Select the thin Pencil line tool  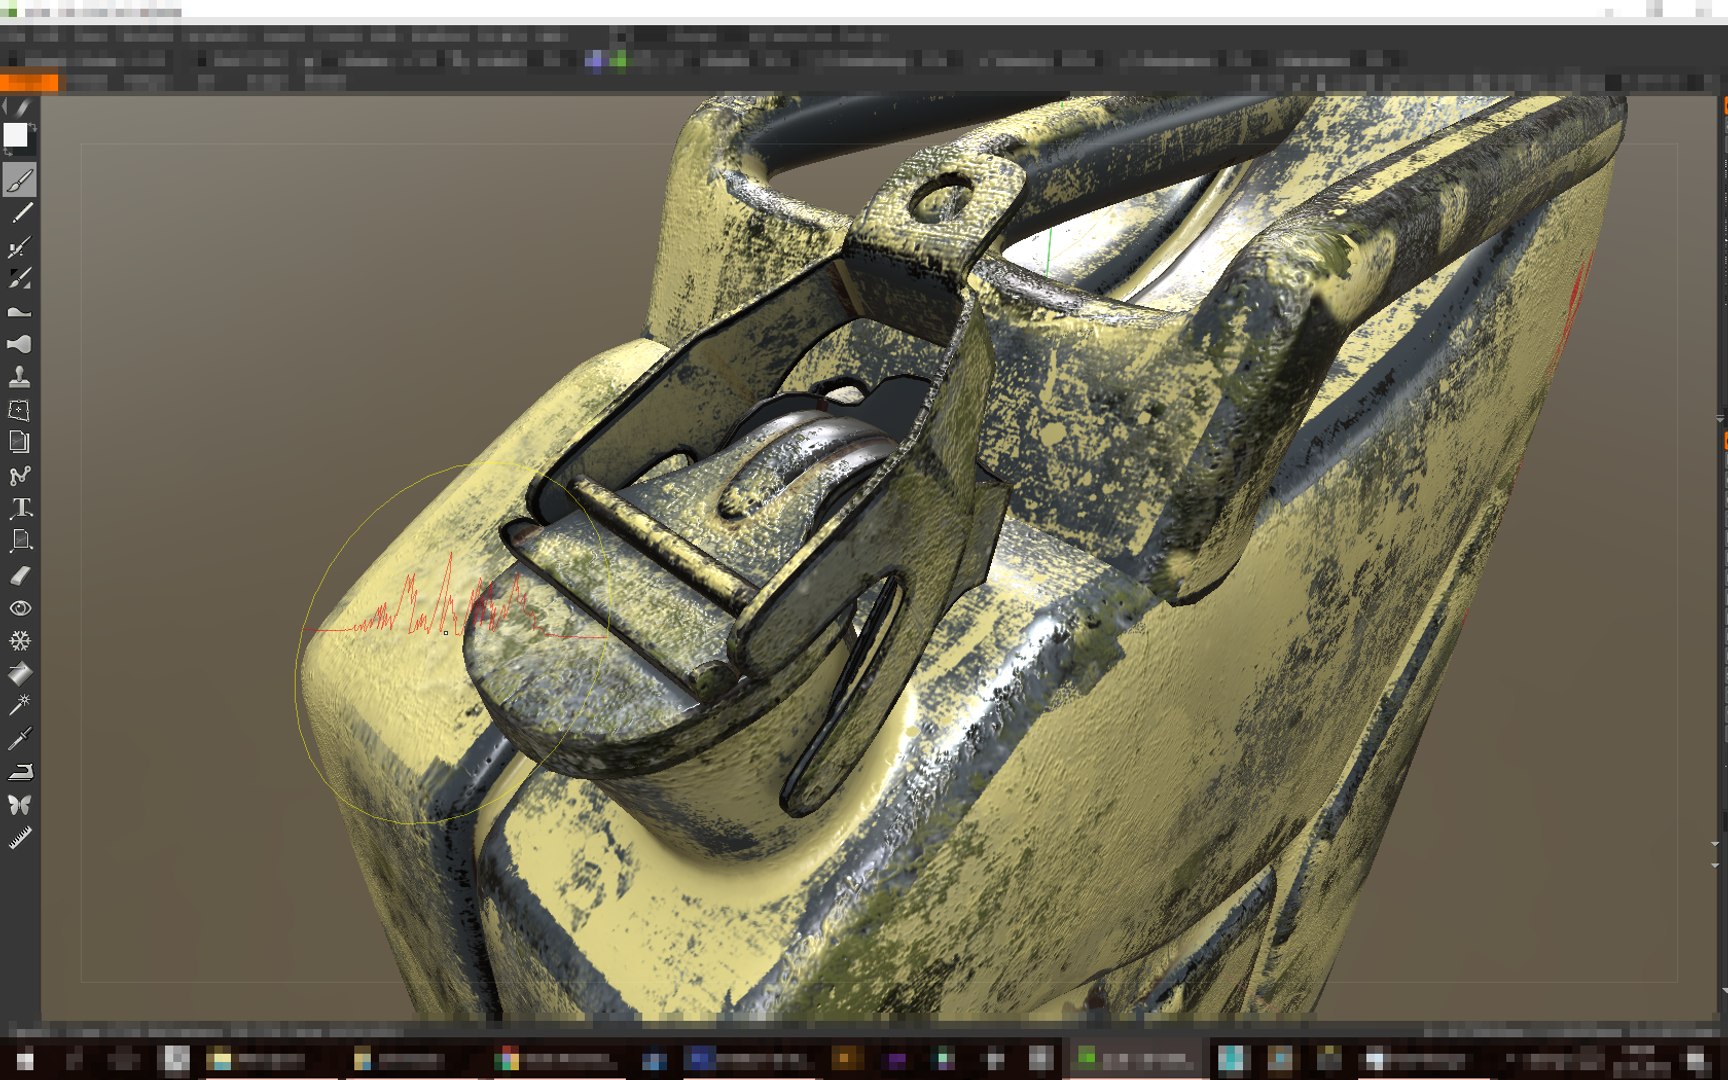[x=20, y=213]
